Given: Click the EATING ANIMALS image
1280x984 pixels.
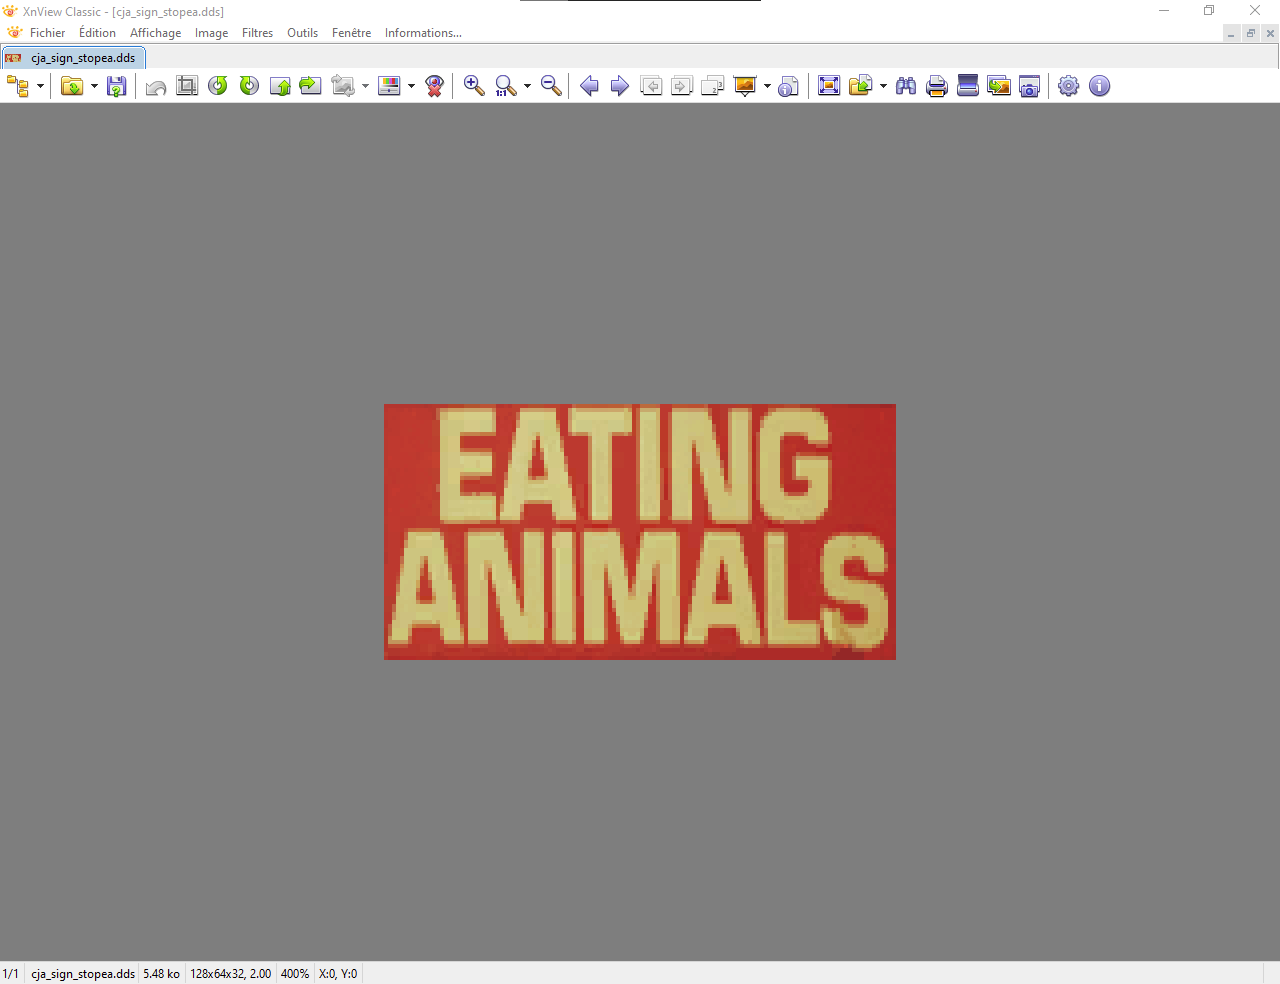Looking at the screenshot, I should 640,532.
